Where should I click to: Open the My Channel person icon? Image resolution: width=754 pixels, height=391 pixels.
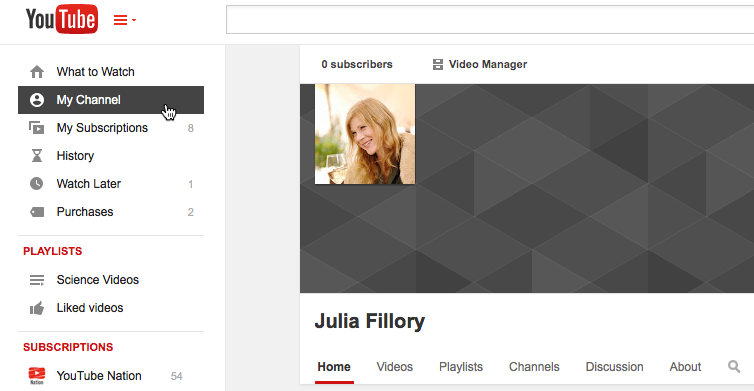coord(37,100)
